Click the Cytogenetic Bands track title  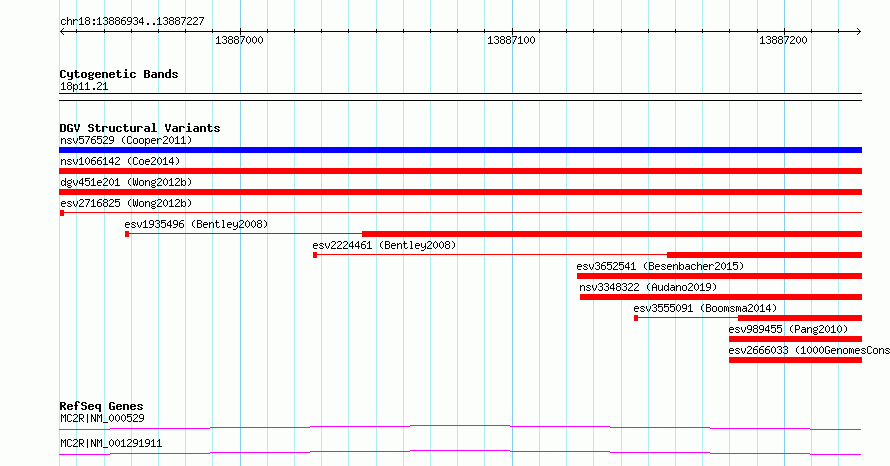(x=119, y=74)
